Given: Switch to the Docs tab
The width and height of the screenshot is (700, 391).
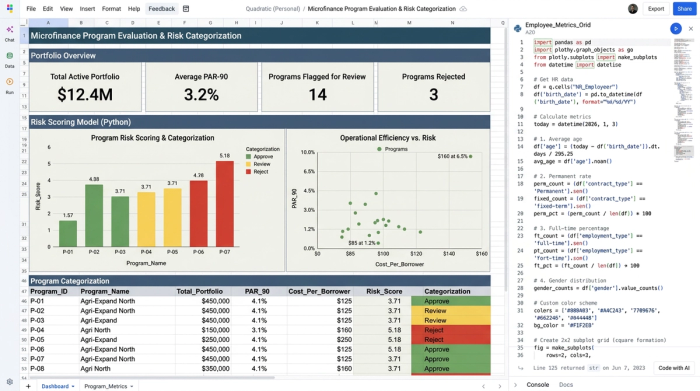Looking at the screenshot, I should pos(566,385).
